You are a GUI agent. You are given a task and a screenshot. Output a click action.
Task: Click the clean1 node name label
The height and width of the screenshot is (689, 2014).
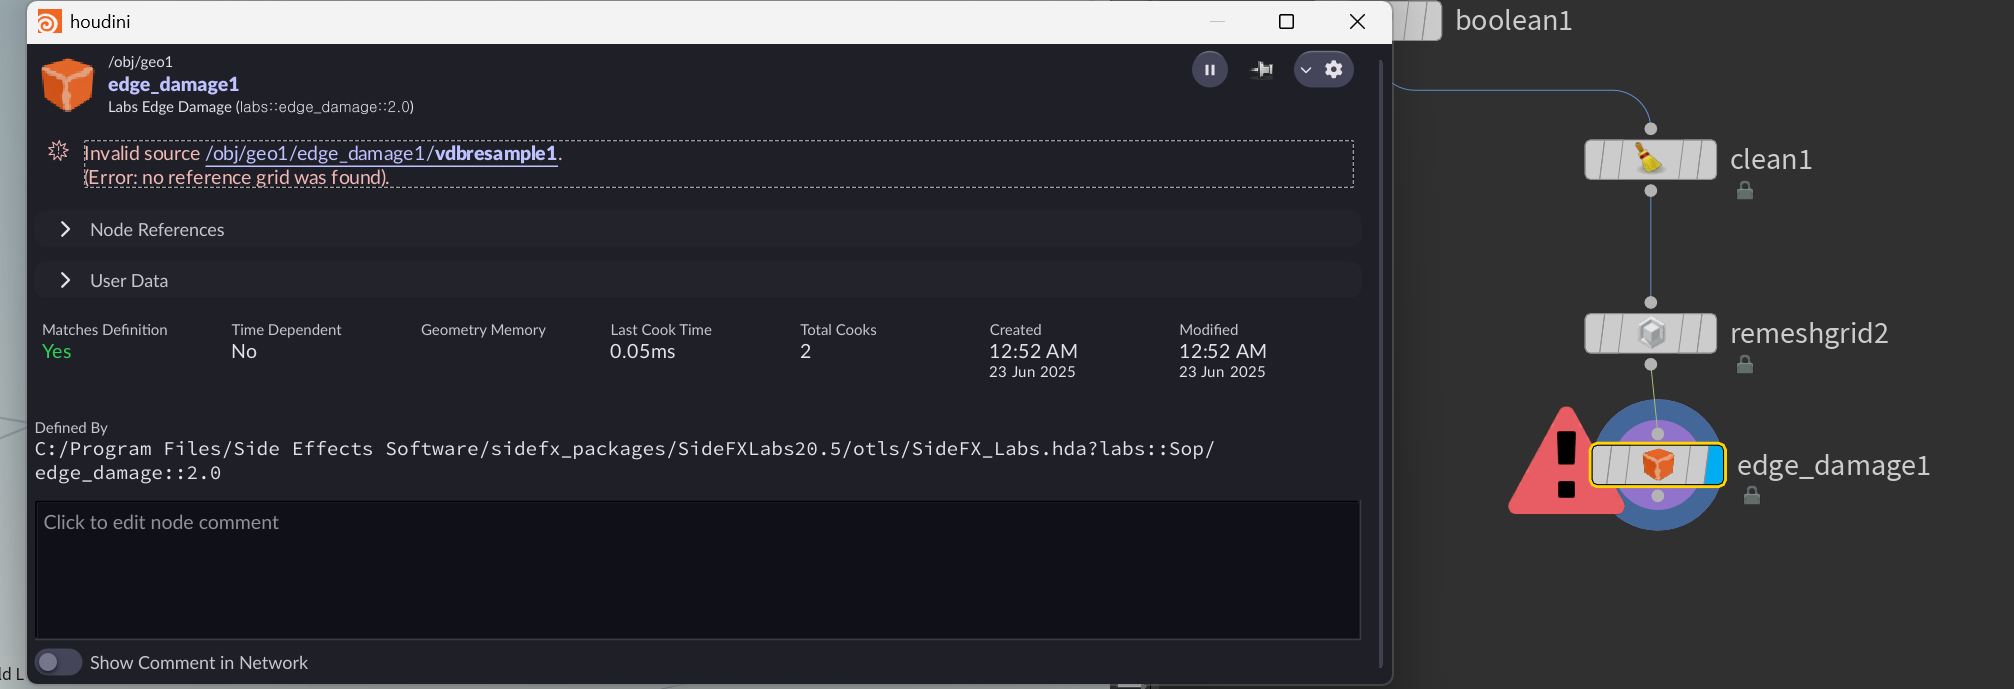tap(1771, 159)
